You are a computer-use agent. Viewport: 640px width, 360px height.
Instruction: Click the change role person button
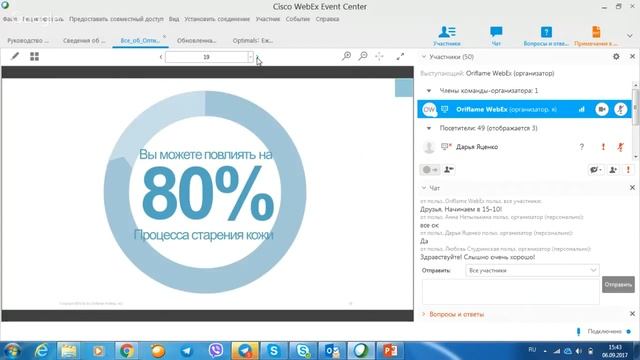pyautogui.click(x=449, y=170)
